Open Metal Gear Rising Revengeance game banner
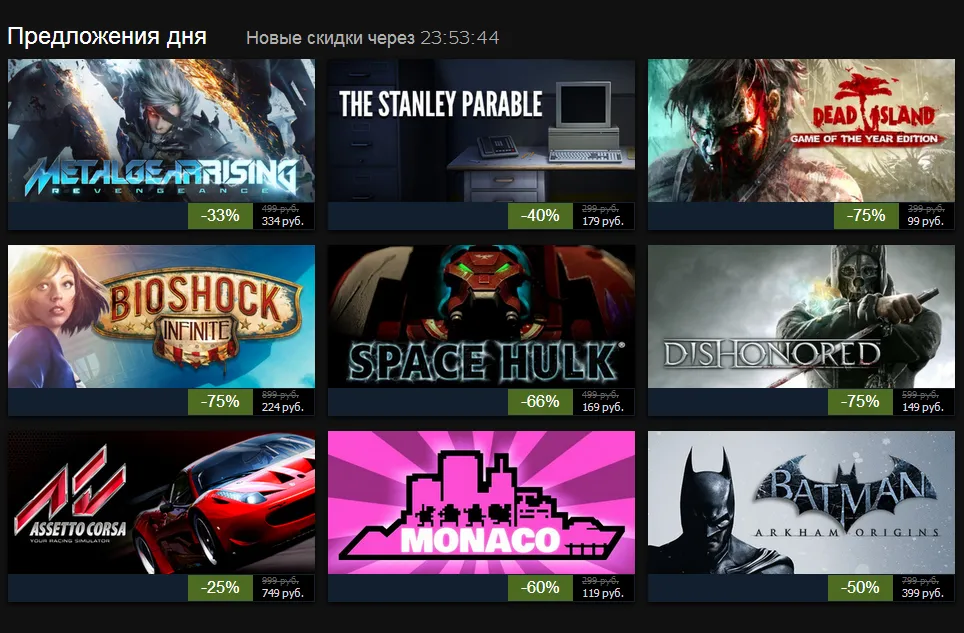This screenshot has height=633, width=964. (x=161, y=130)
